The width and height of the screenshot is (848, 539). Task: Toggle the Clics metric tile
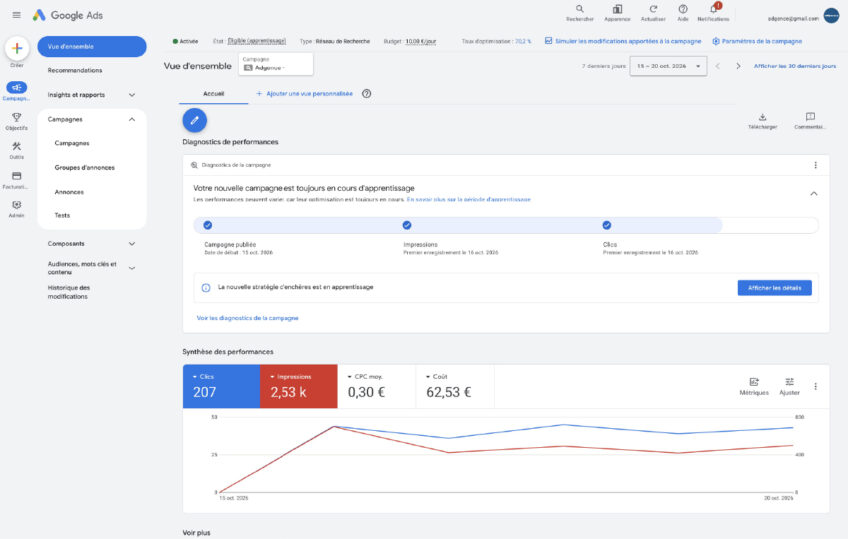[x=221, y=387]
